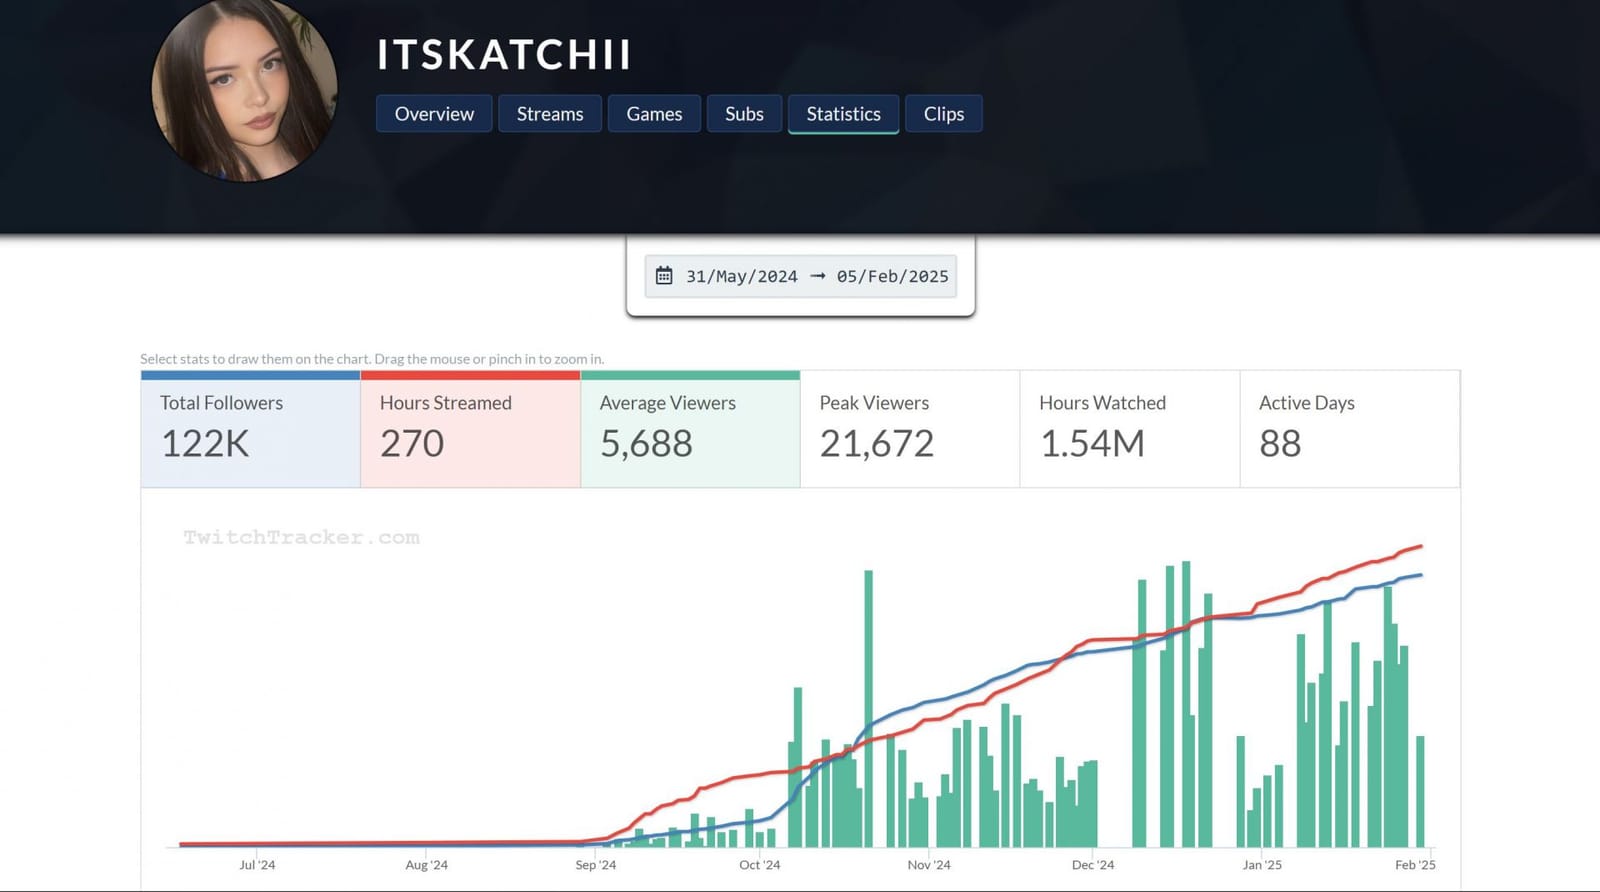Screen dimensions: 1600x892
Task: Enable the Peak Viewers stat on chart
Action: [x=909, y=428]
